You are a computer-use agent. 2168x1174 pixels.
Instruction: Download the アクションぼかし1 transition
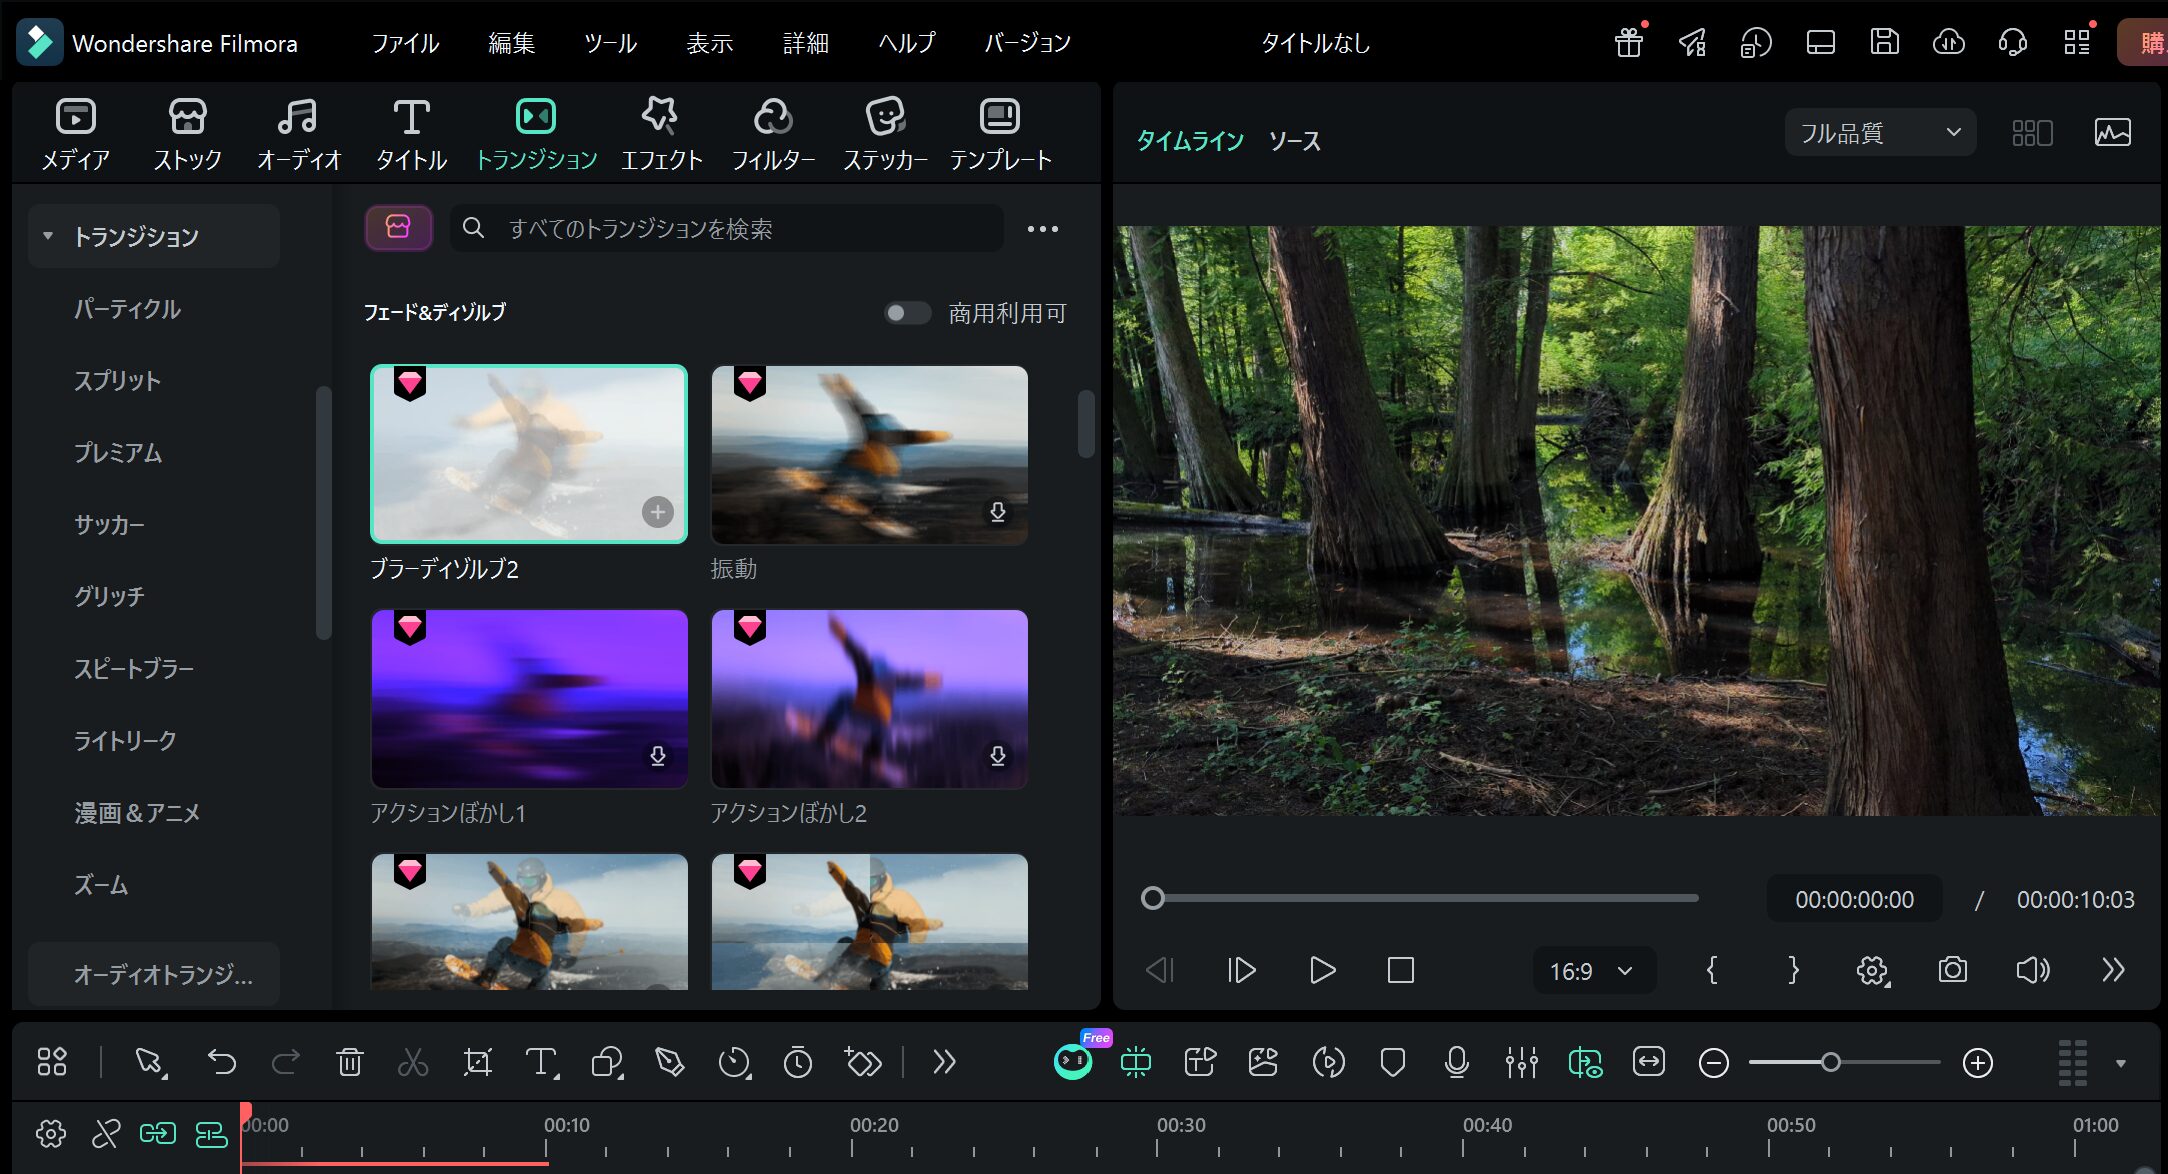click(657, 756)
